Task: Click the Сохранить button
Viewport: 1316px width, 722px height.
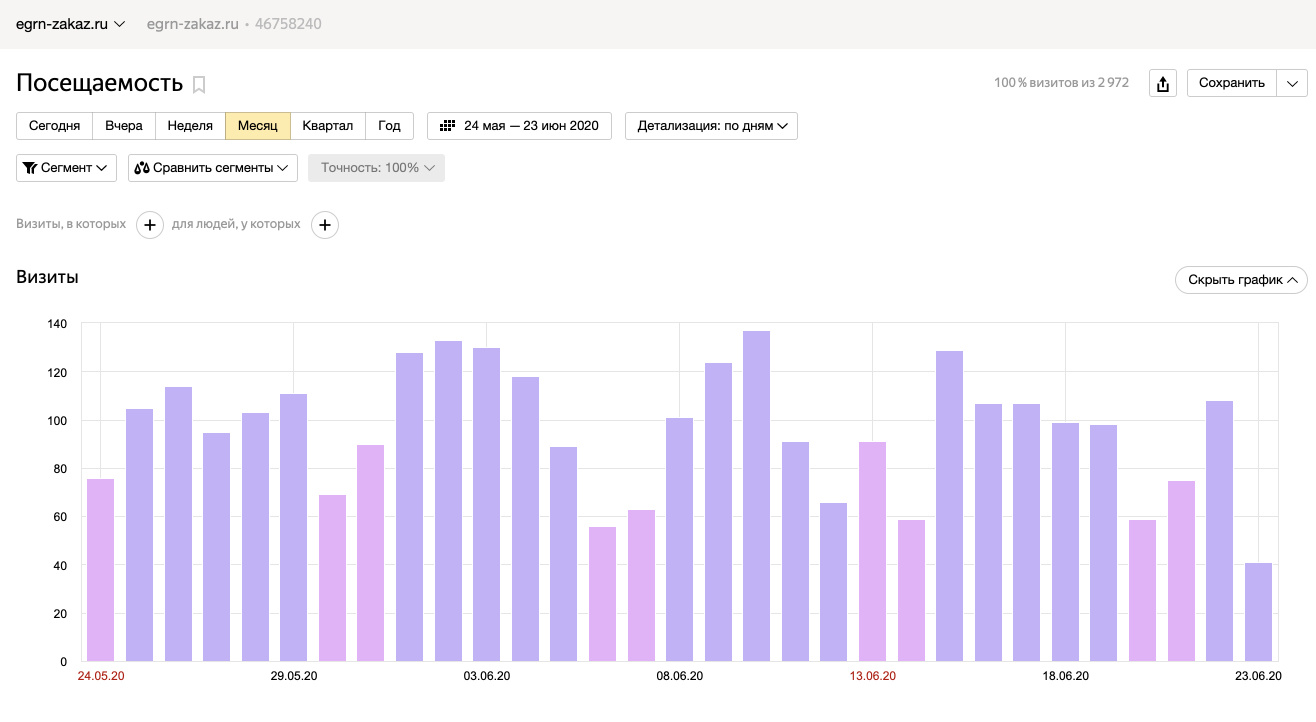Action: (x=1231, y=83)
